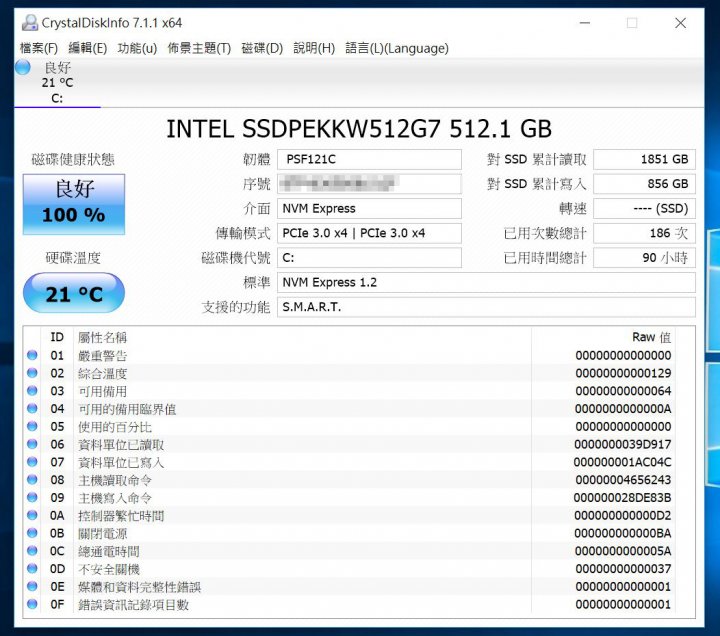This screenshot has width=720, height=636.
Task: Click the standard field NVM Express 1.2
Action: pyautogui.click(x=486, y=282)
